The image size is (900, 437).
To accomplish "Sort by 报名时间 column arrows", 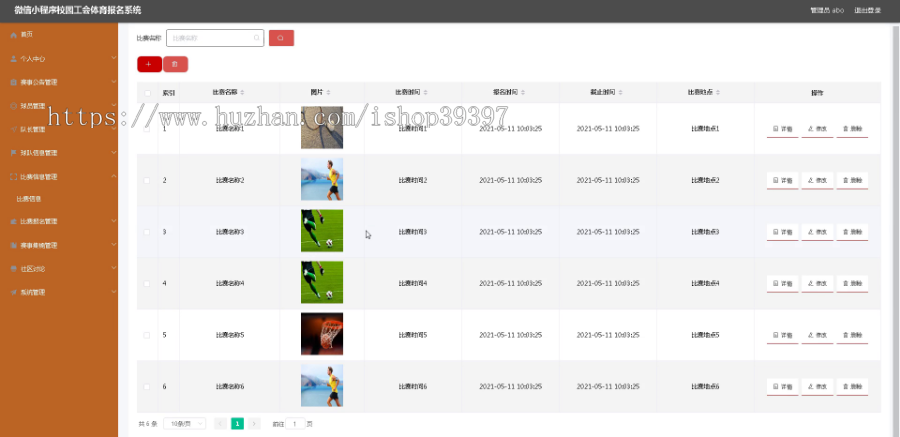I will coord(522,92).
